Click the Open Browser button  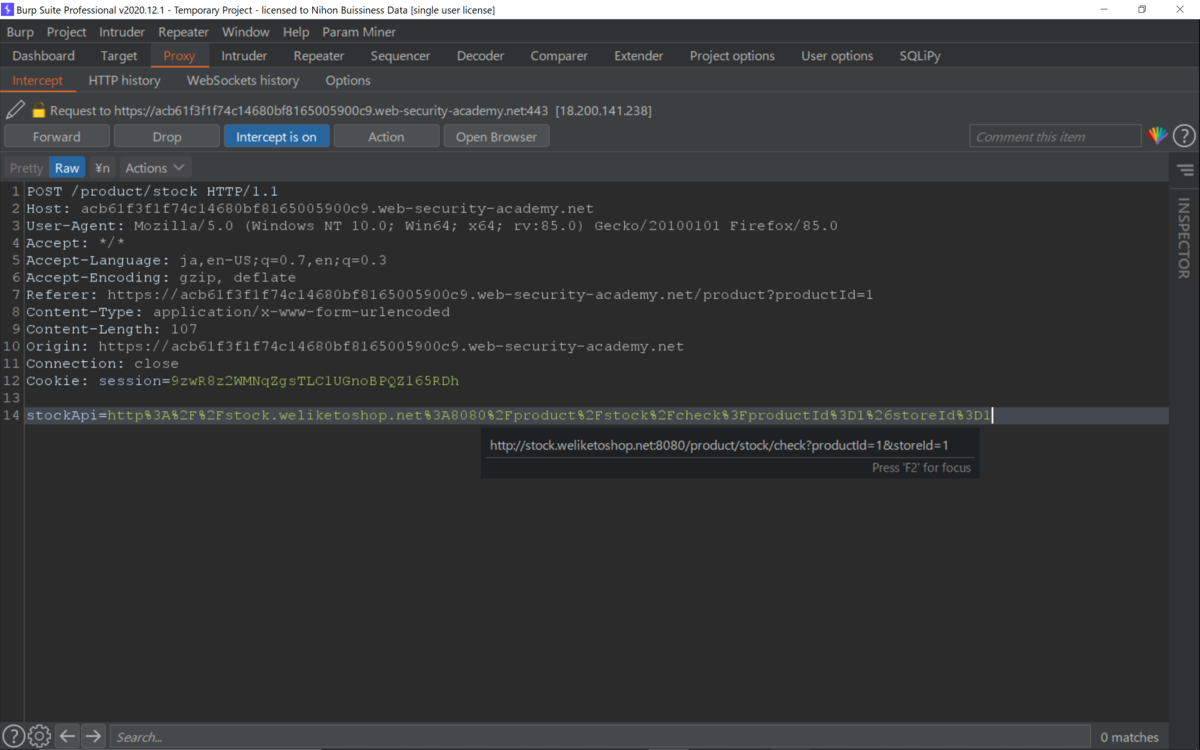(x=496, y=137)
